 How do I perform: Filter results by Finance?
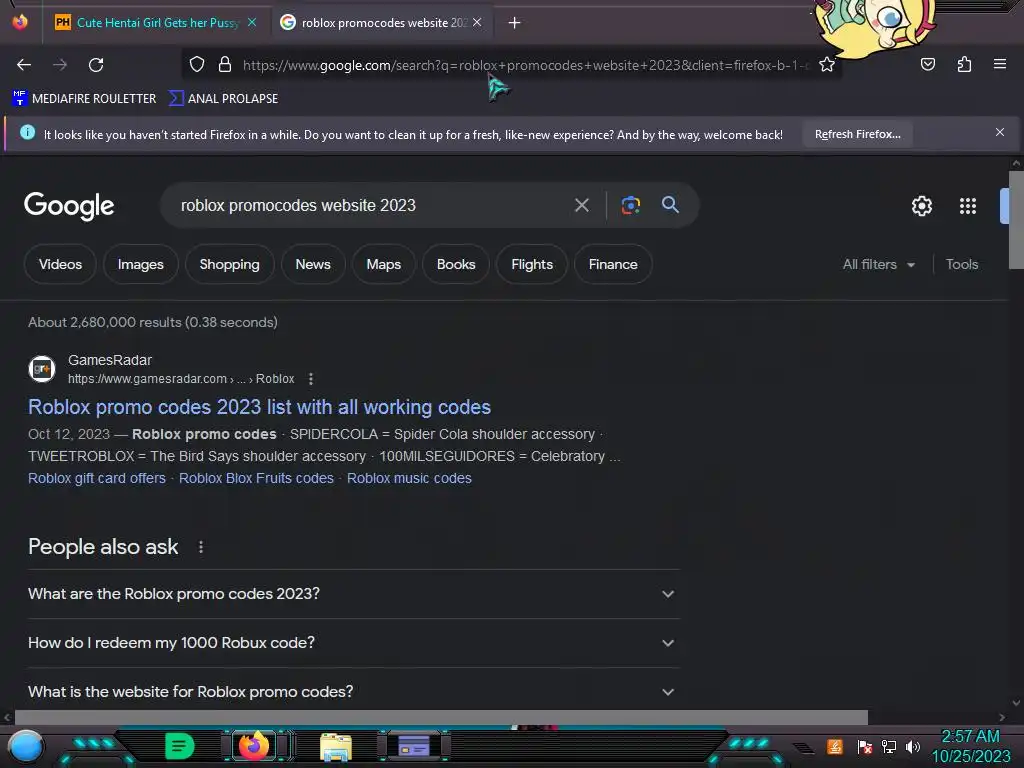(613, 264)
